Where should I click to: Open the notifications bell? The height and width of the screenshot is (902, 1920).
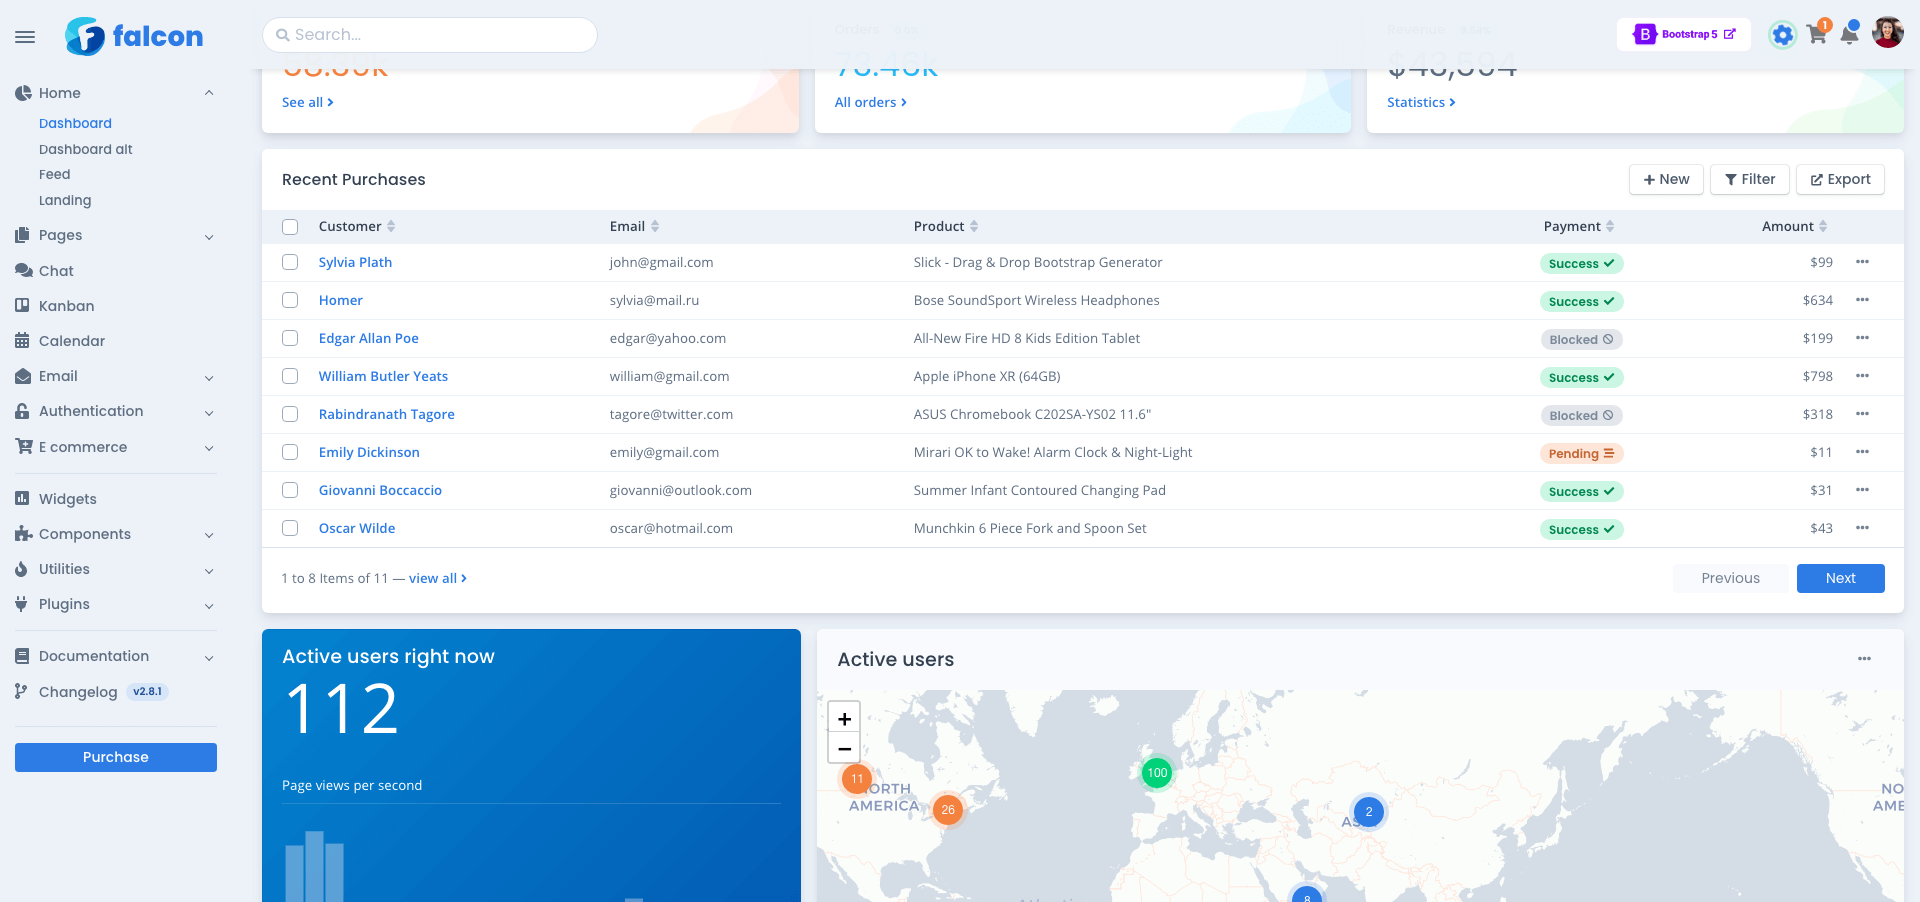(x=1850, y=35)
